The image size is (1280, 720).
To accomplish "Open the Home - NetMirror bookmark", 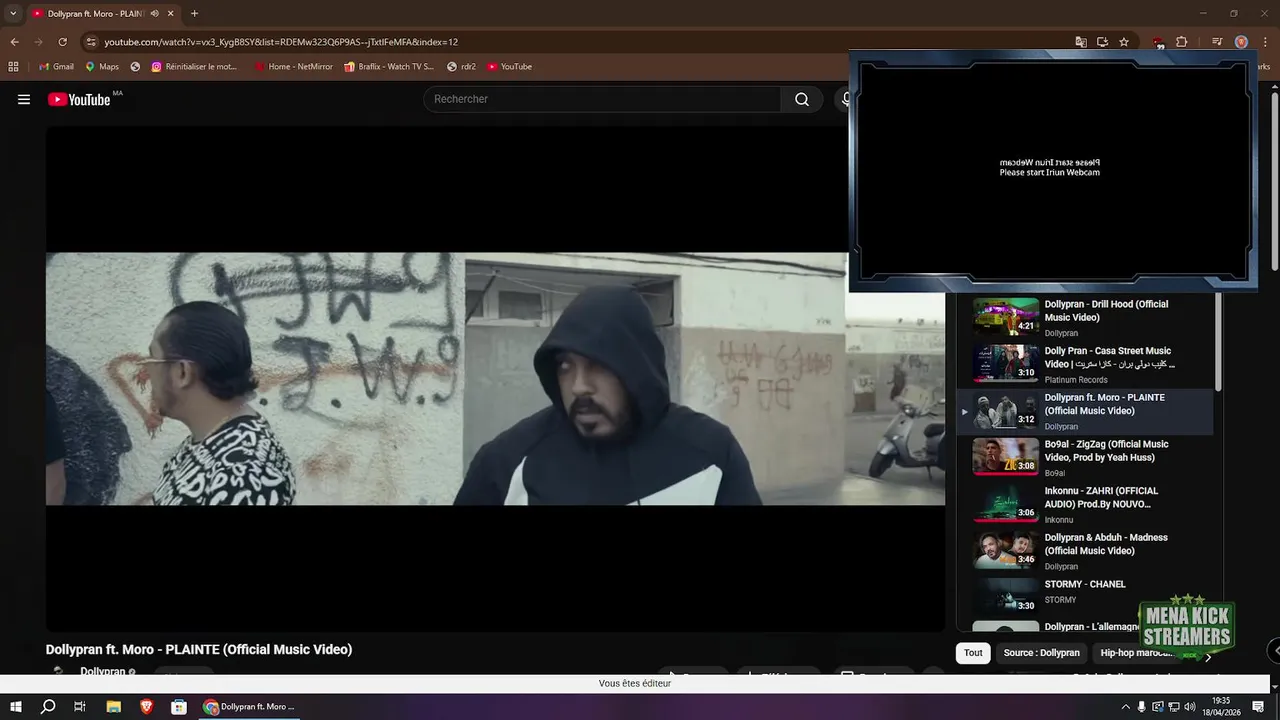I will (x=293, y=67).
